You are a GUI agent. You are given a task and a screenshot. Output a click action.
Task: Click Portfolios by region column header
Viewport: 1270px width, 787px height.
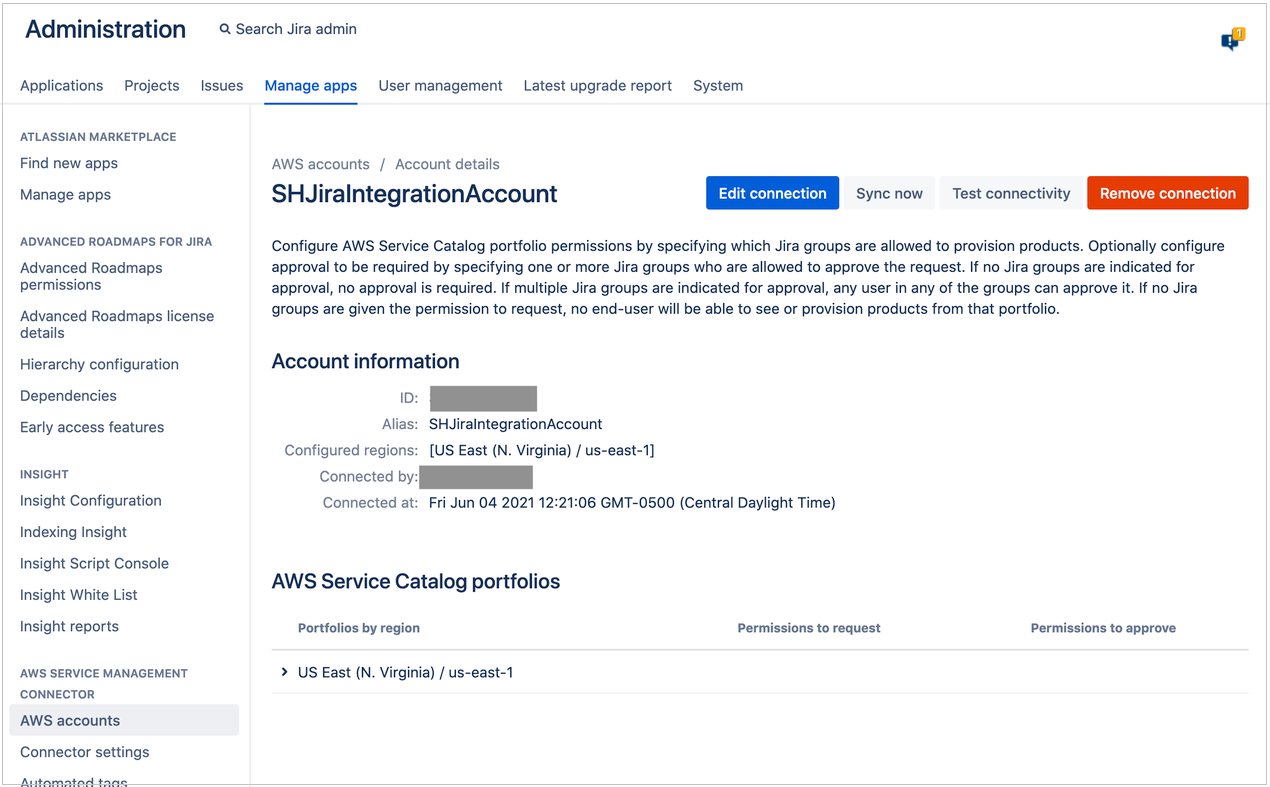pyautogui.click(x=359, y=628)
